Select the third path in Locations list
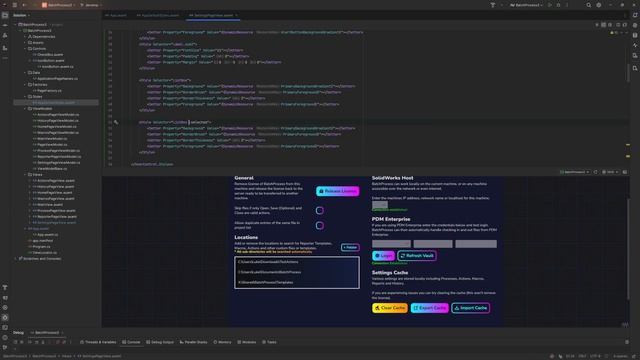 pos(297,282)
